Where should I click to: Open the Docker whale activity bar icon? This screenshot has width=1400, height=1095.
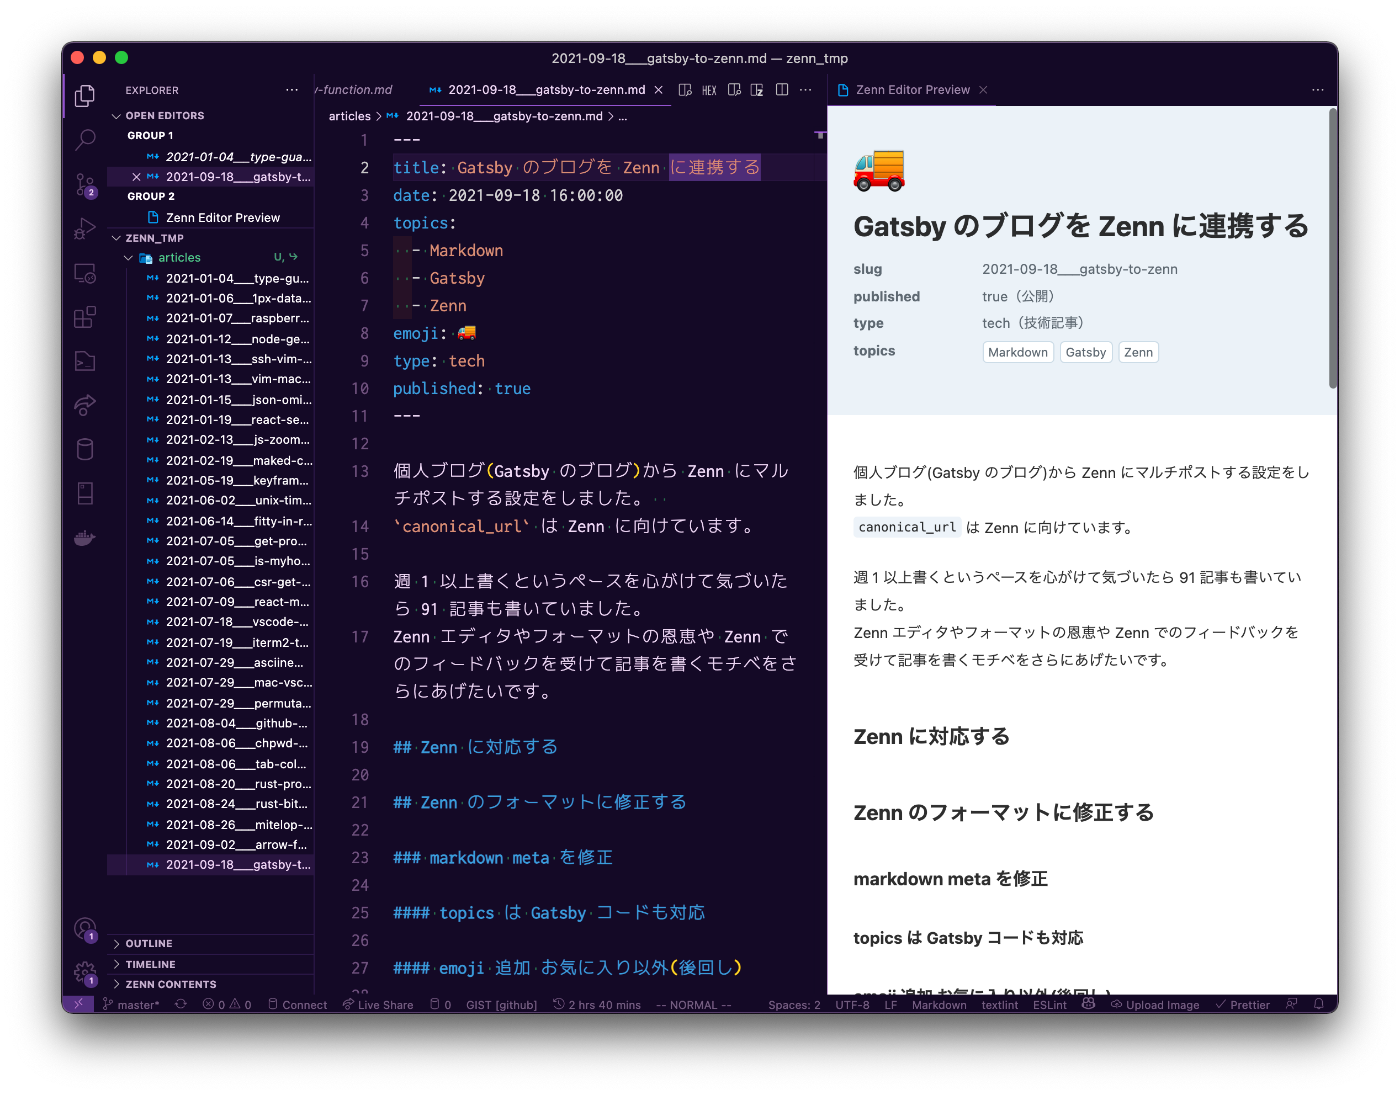85,538
